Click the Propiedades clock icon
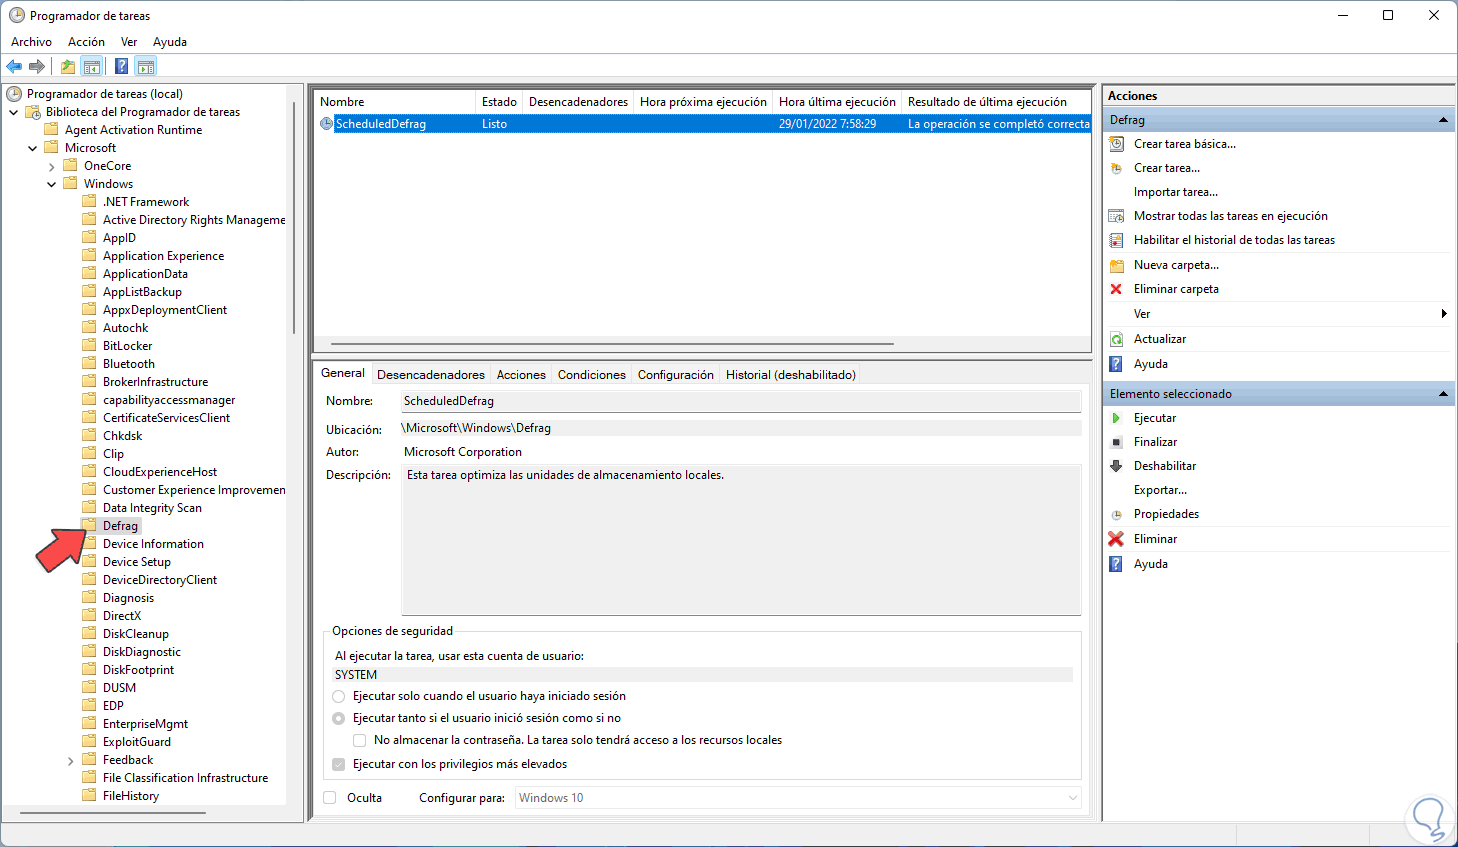The image size is (1458, 847). click(x=1116, y=514)
